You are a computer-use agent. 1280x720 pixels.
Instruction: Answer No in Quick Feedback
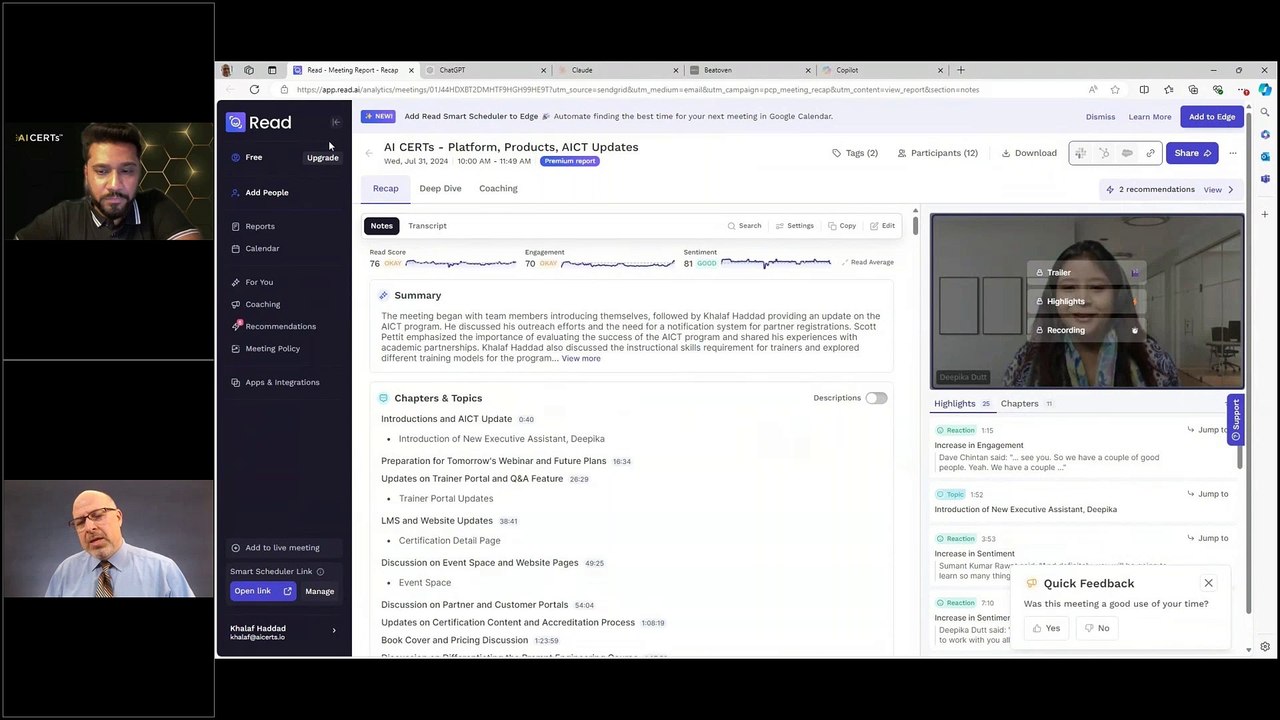tap(1097, 628)
